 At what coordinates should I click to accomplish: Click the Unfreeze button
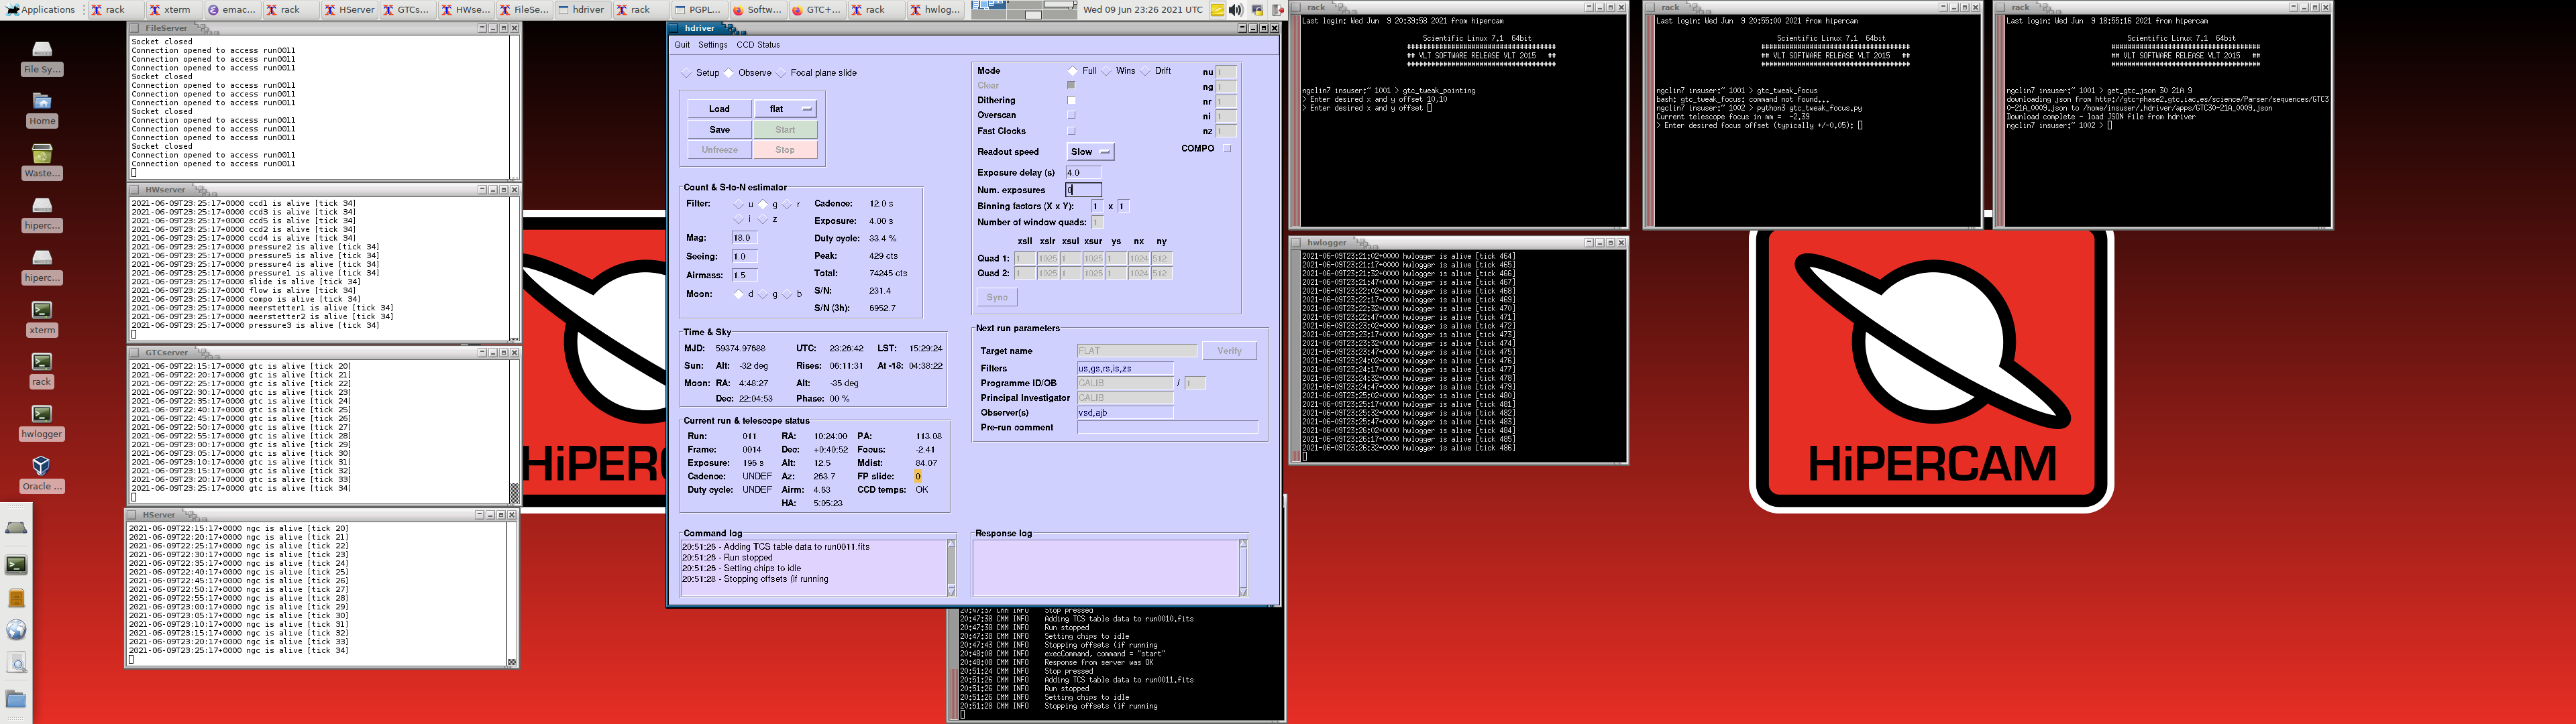pos(719,150)
